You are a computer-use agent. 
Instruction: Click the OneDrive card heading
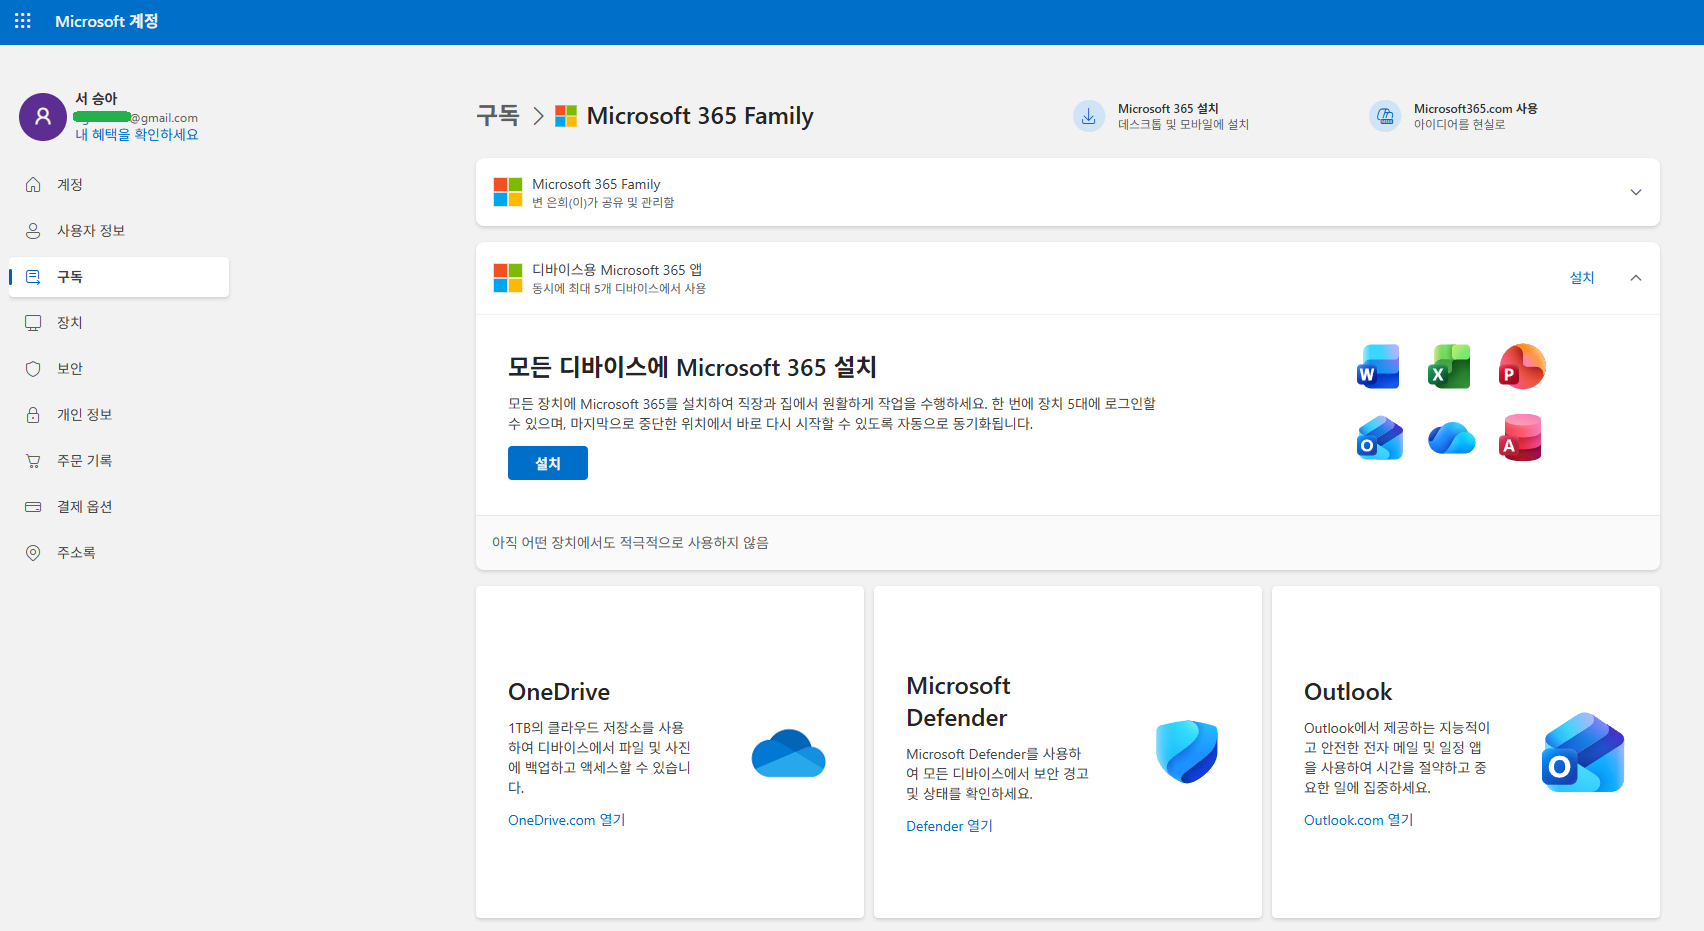559,692
